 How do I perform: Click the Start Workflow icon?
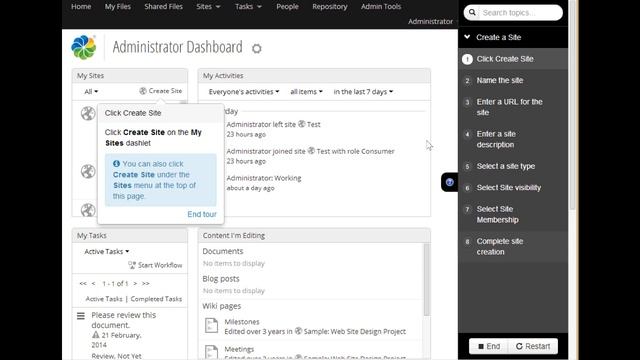coord(132,265)
